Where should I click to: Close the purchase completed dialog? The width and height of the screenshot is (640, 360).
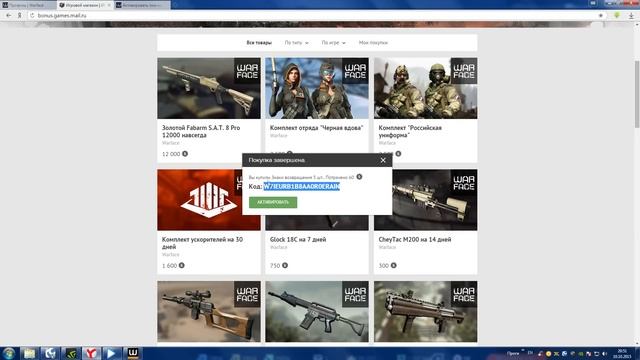[x=383, y=160]
